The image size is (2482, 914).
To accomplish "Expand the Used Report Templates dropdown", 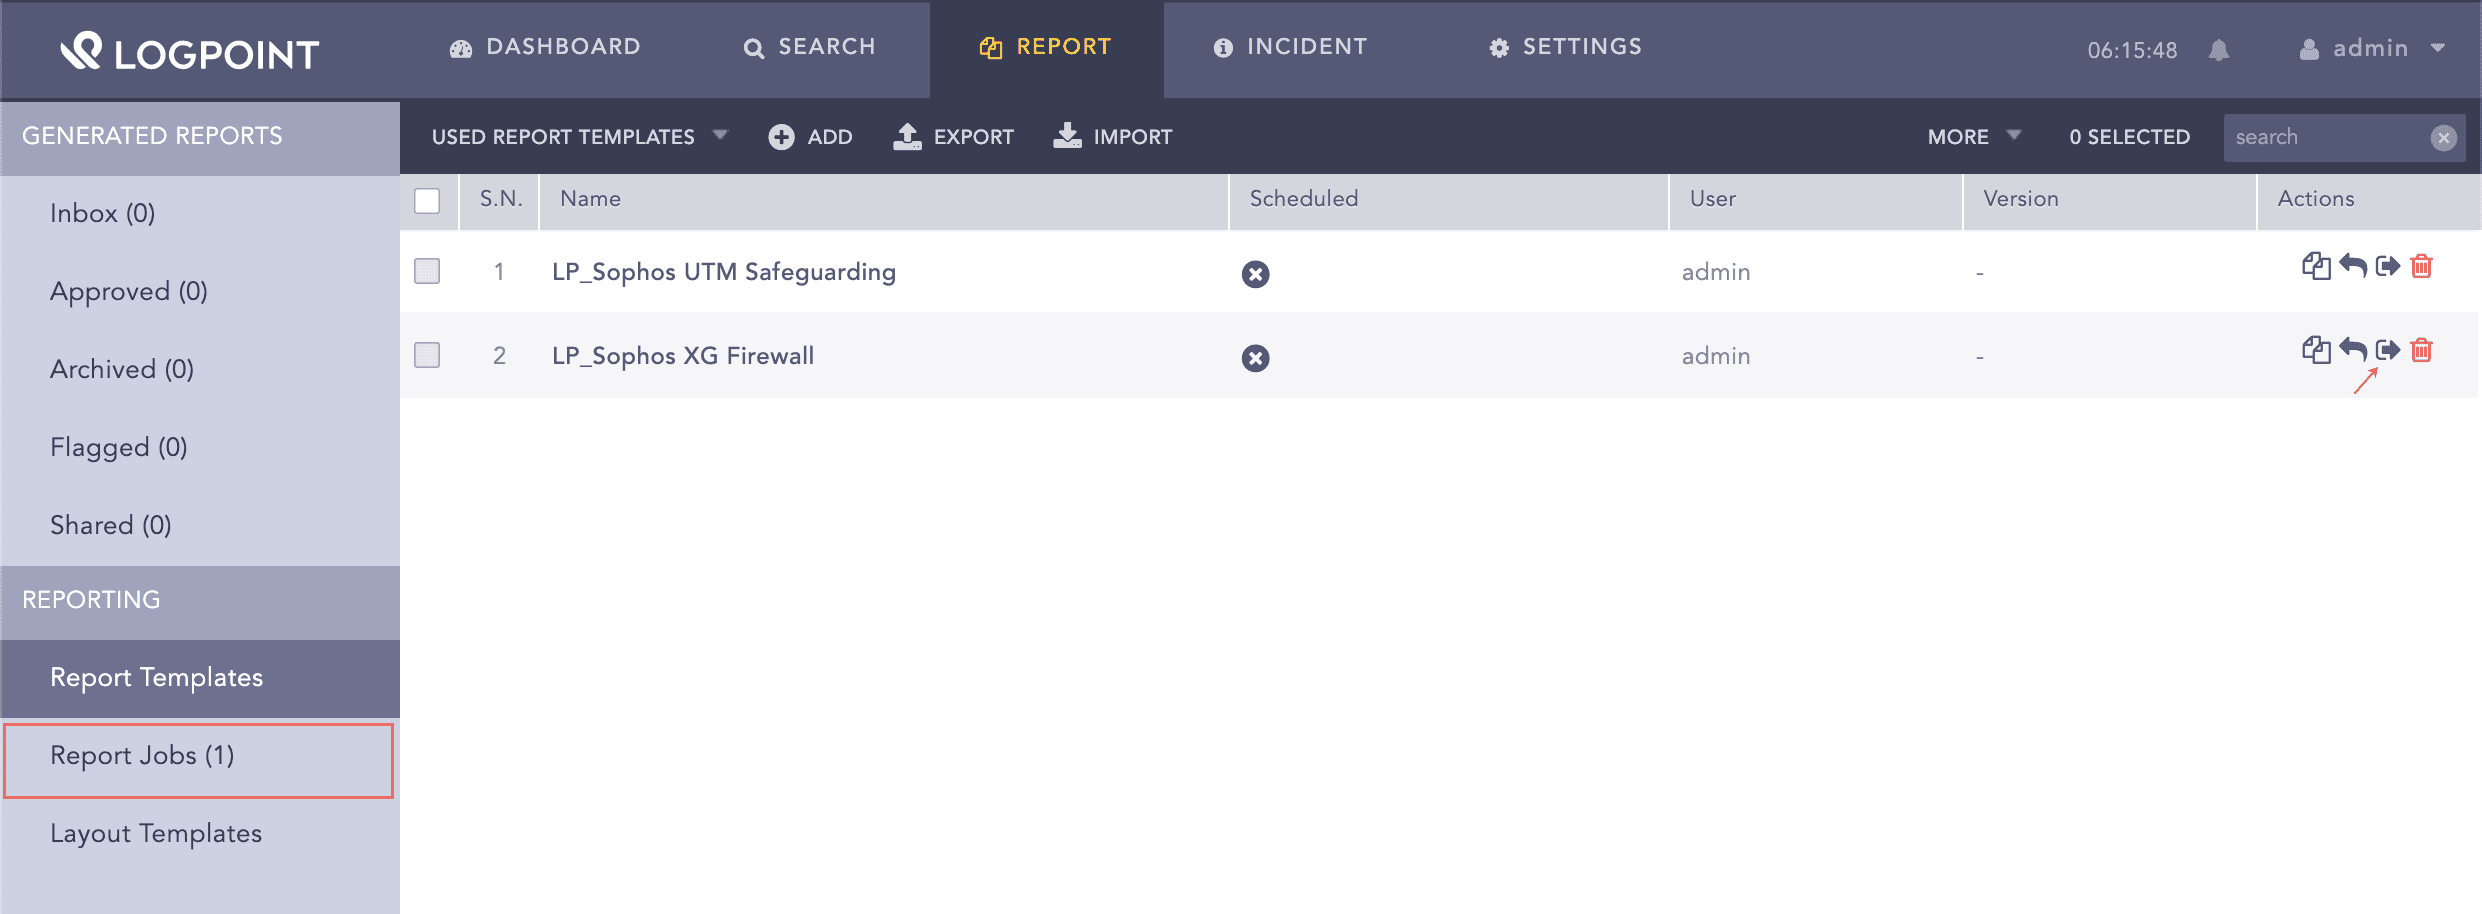I will coord(579,137).
